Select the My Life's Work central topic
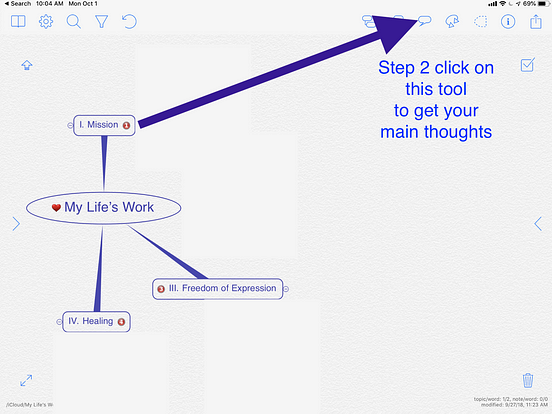This screenshot has width=552, height=414. point(104,208)
